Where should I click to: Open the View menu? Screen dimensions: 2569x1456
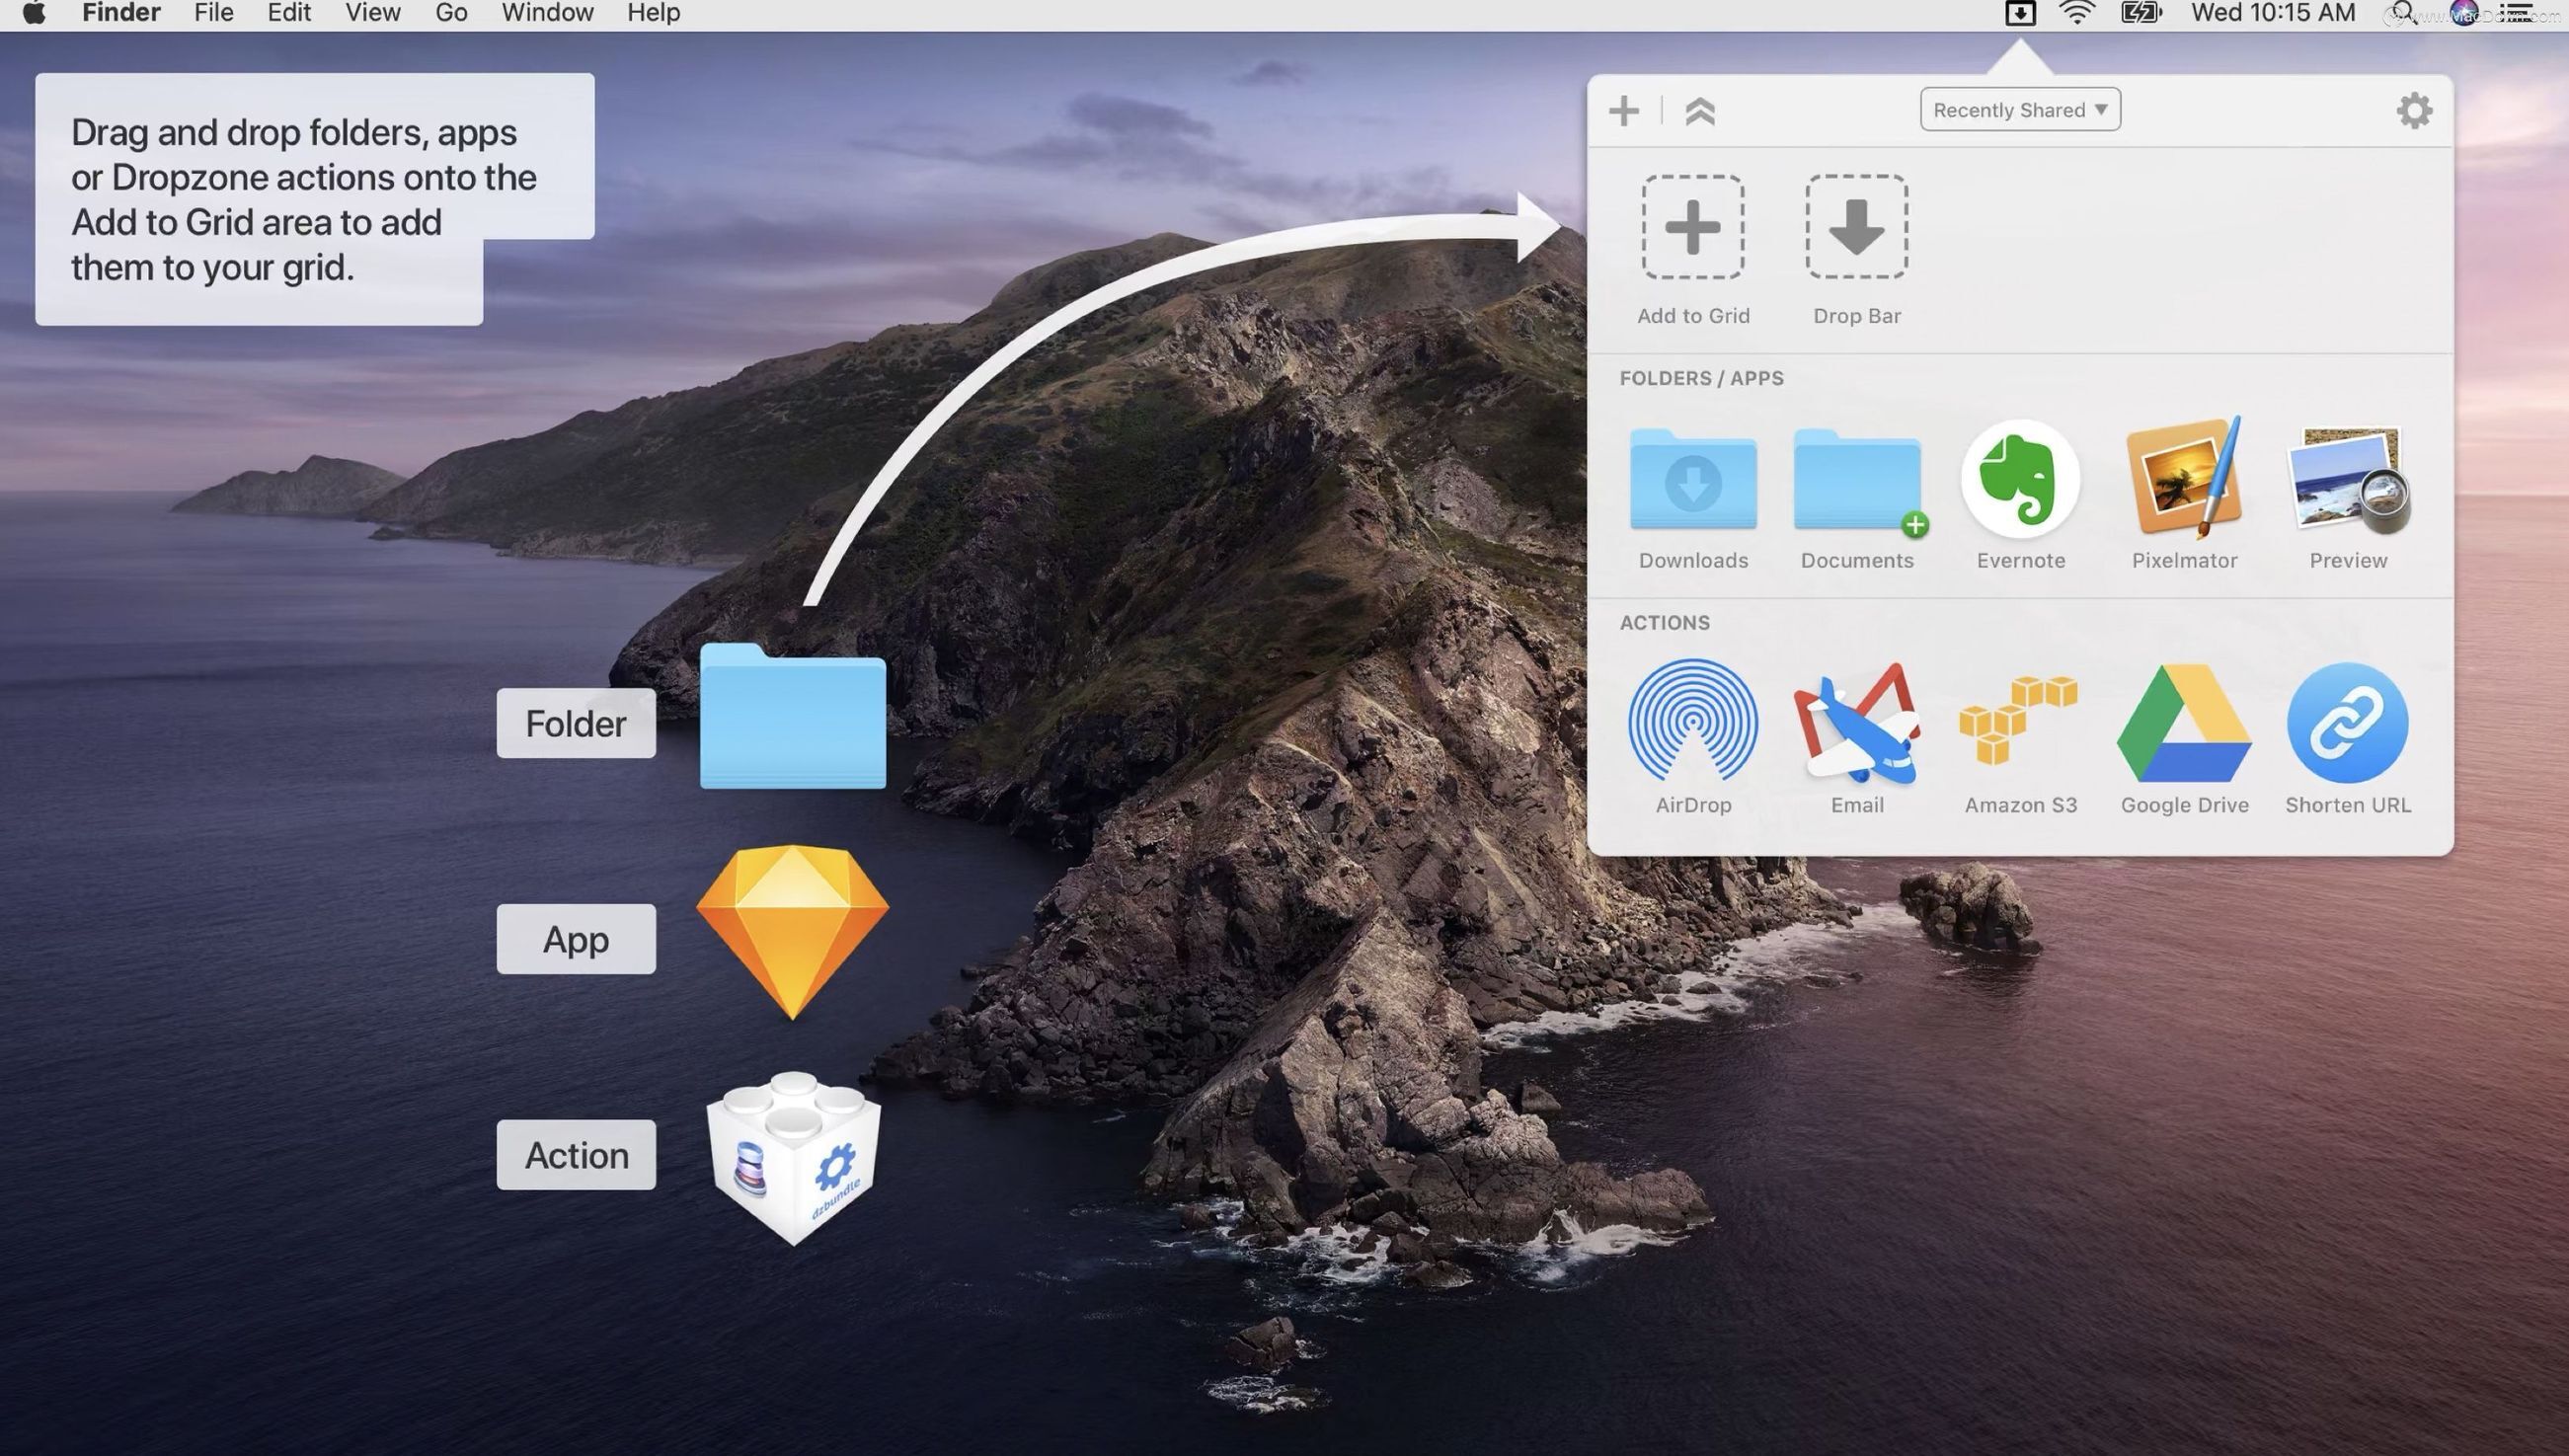pyautogui.click(x=372, y=13)
